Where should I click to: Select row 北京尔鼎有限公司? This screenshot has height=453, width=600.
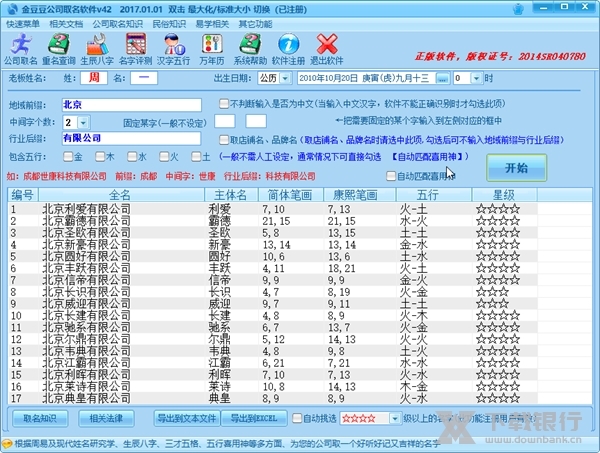coord(272,339)
